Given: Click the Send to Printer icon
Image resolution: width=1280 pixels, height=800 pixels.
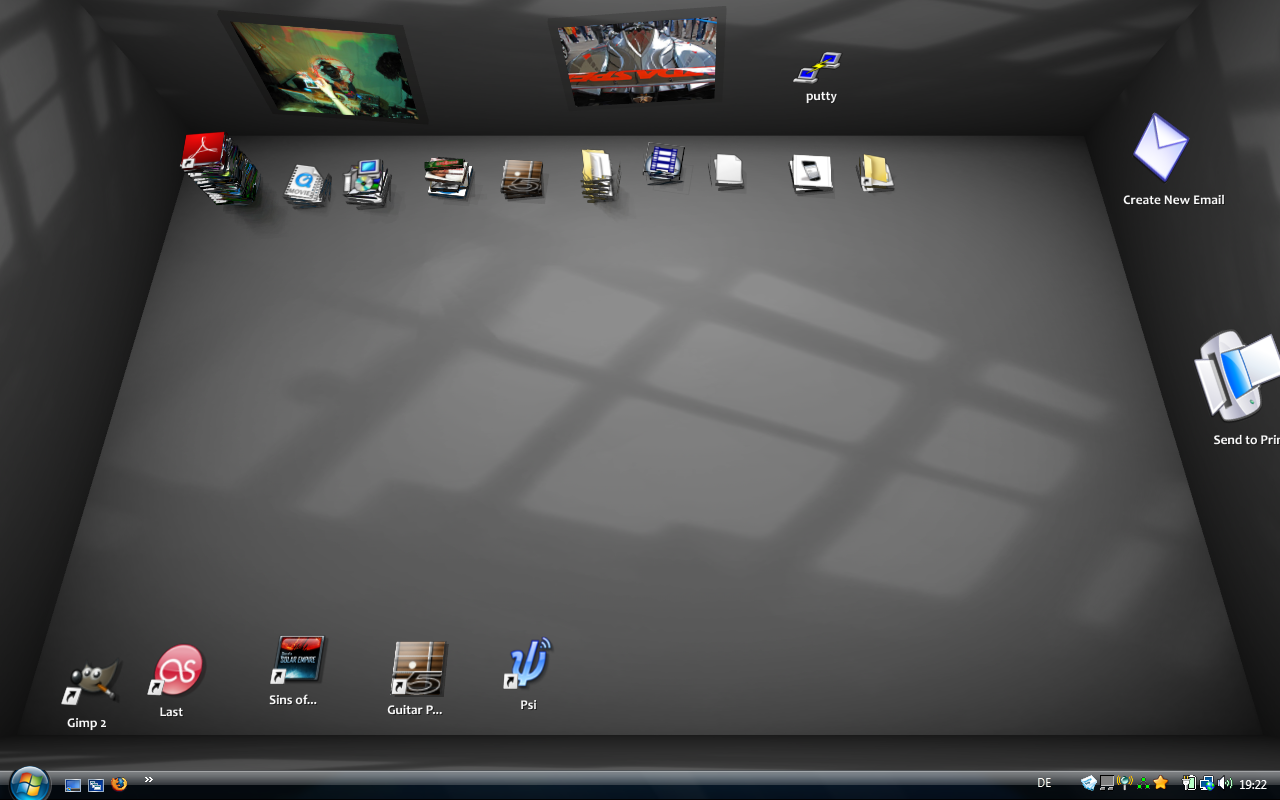Looking at the screenshot, I should 1238,377.
